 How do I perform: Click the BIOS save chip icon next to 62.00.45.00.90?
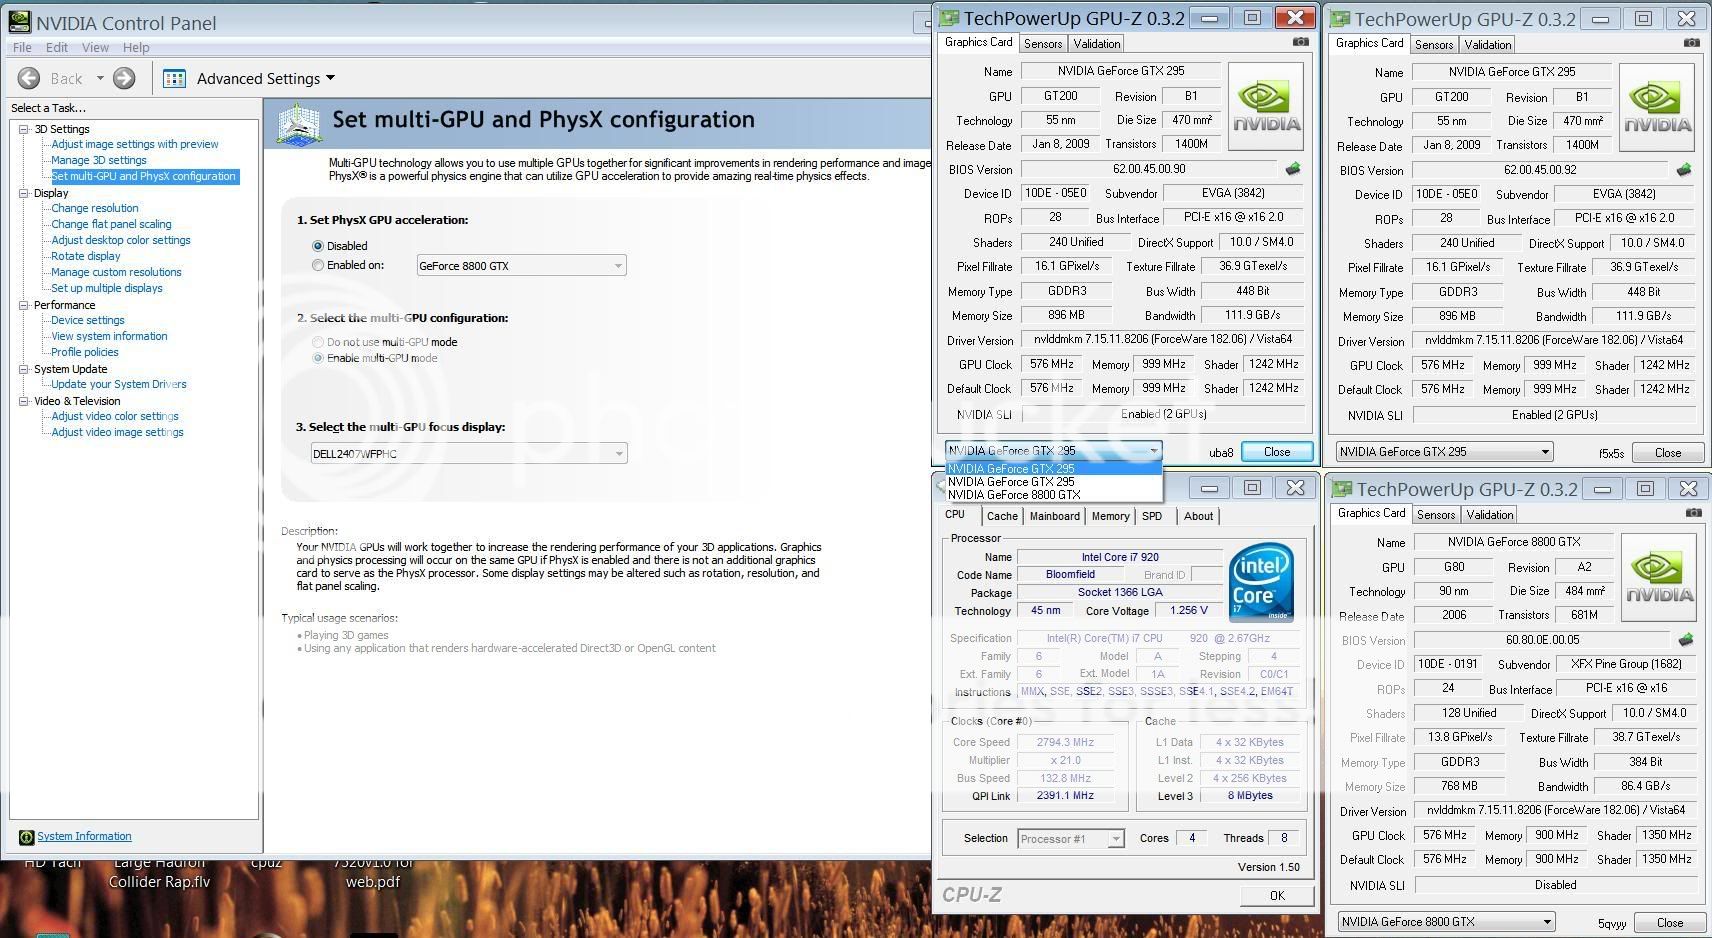point(1293,169)
